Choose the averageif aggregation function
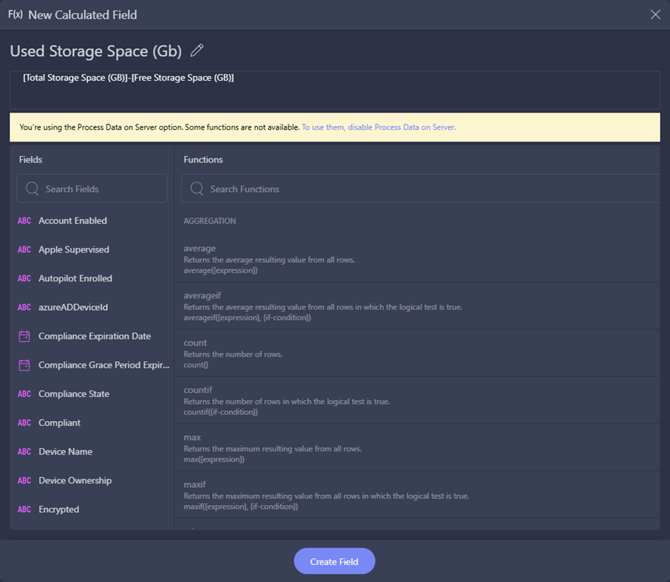The width and height of the screenshot is (670, 582). click(x=417, y=306)
